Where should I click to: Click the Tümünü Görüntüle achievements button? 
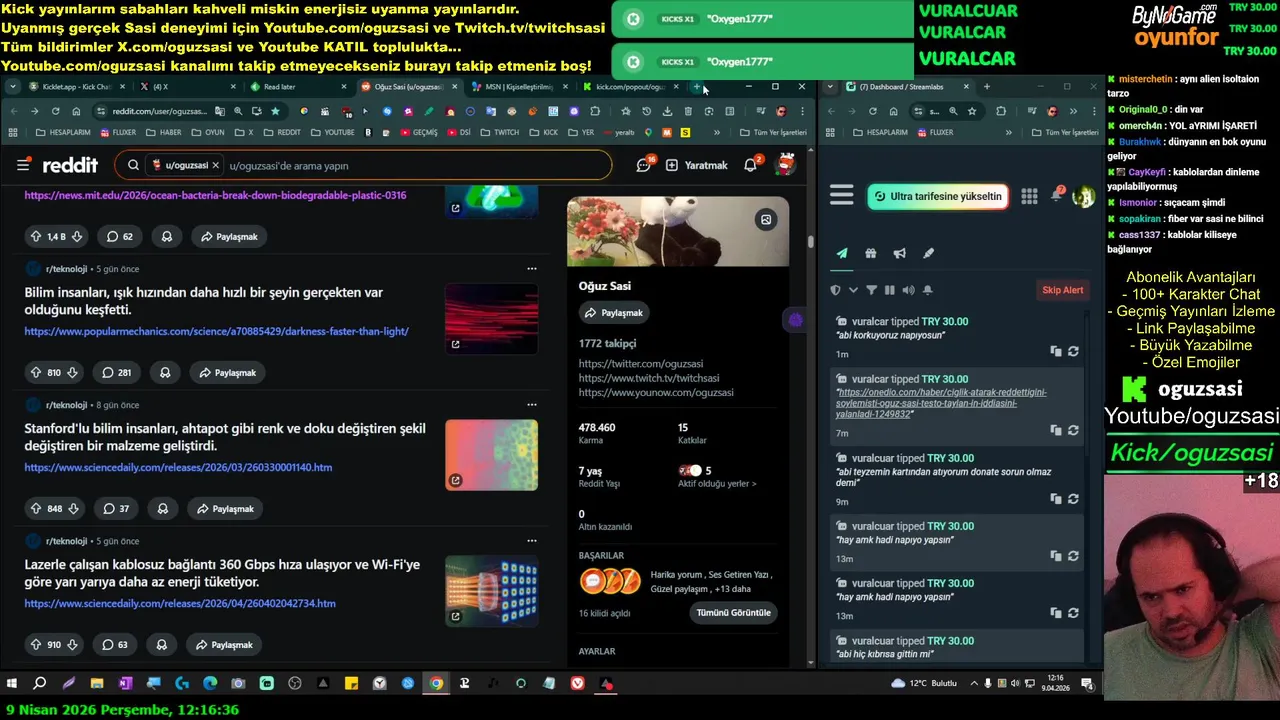tap(735, 613)
